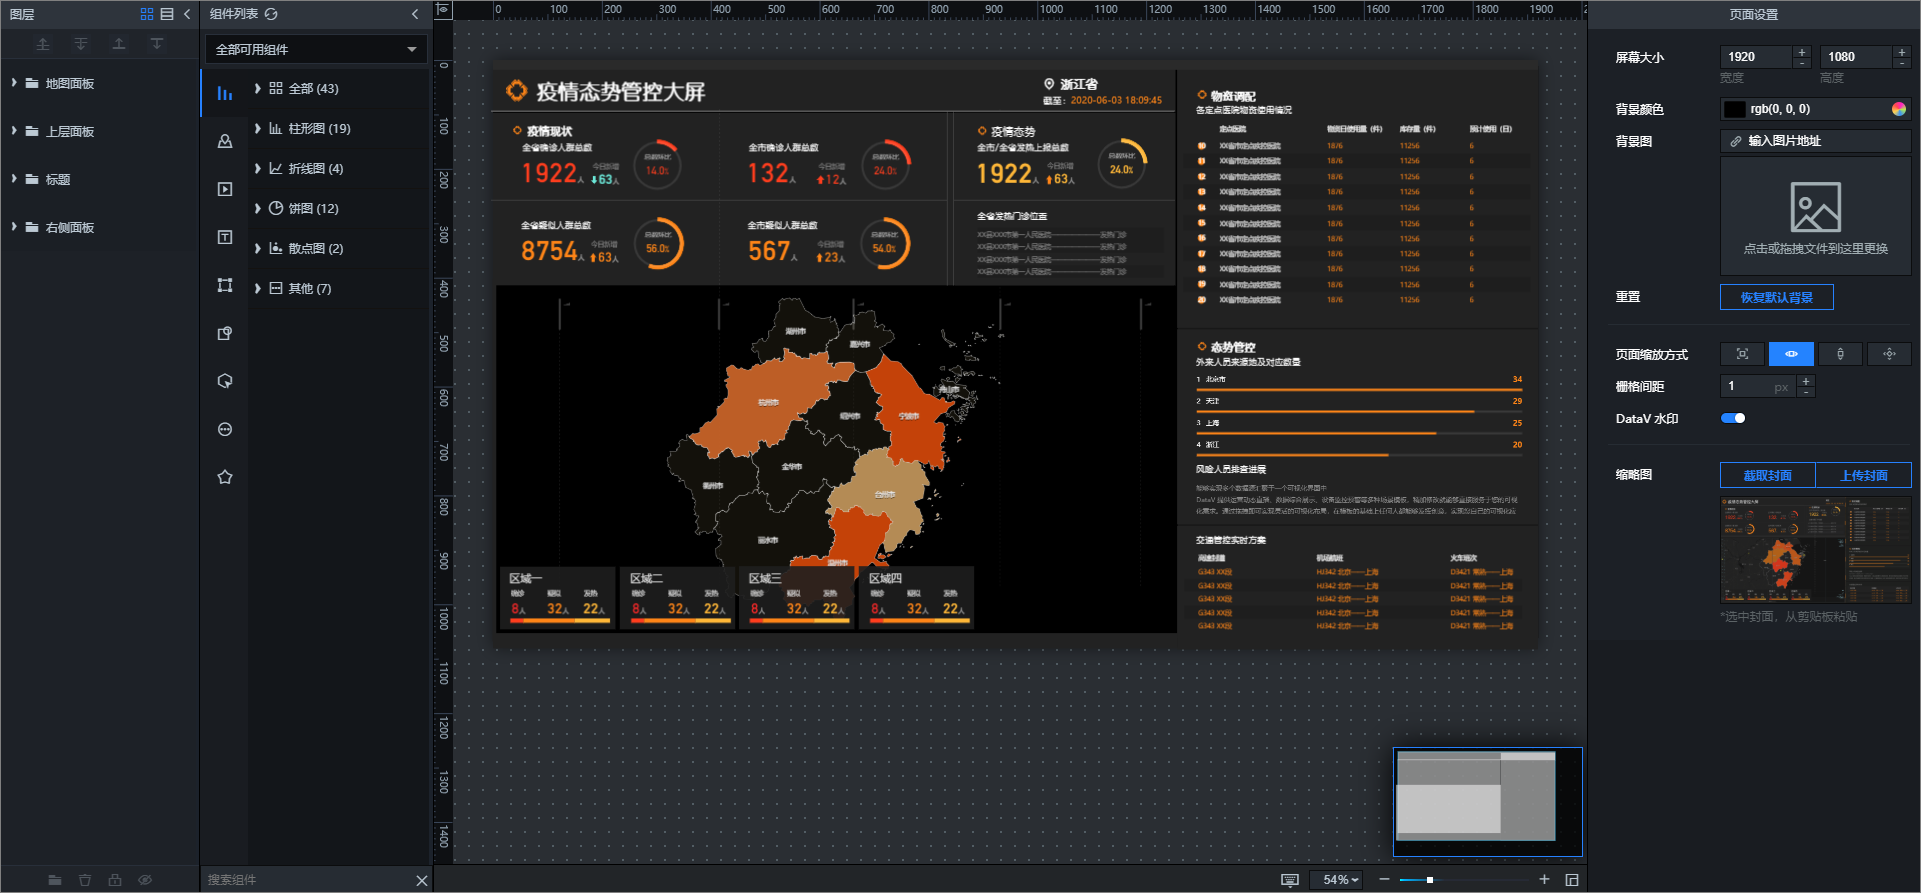This screenshot has width=1921, height=893.
Task: Click the rgb(0, 0, 0) color value field
Action: [x=1818, y=109]
